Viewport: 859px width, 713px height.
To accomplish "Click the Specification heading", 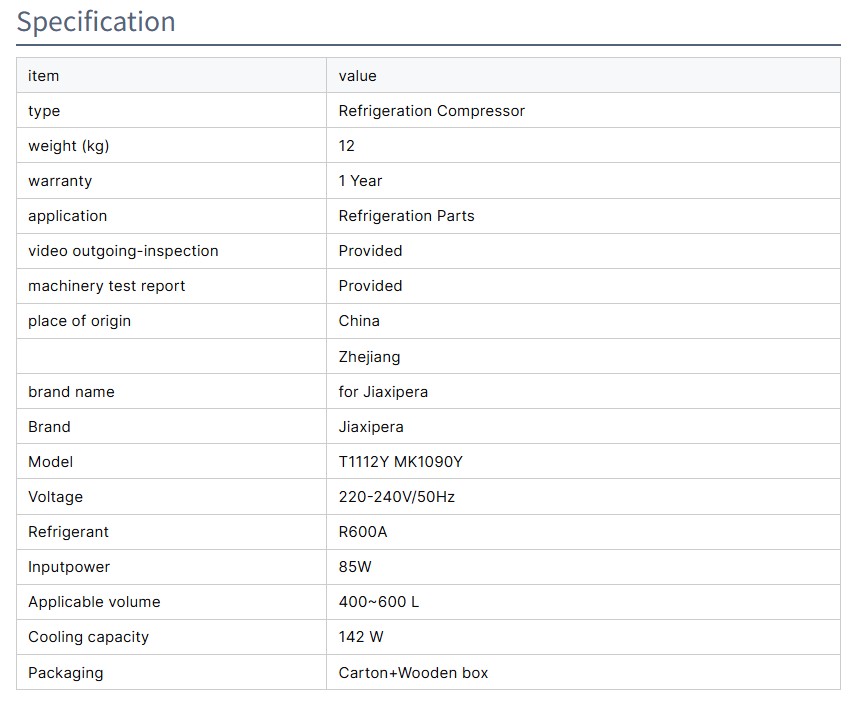I will pyautogui.click(x=96, y=22).
